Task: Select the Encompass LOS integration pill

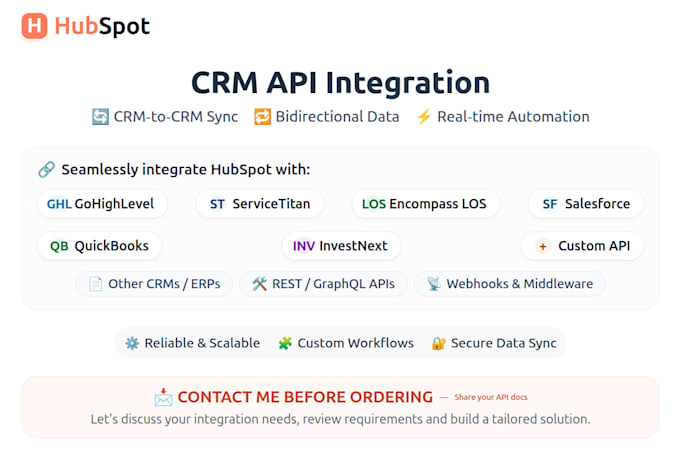Action: pos(425,204)
